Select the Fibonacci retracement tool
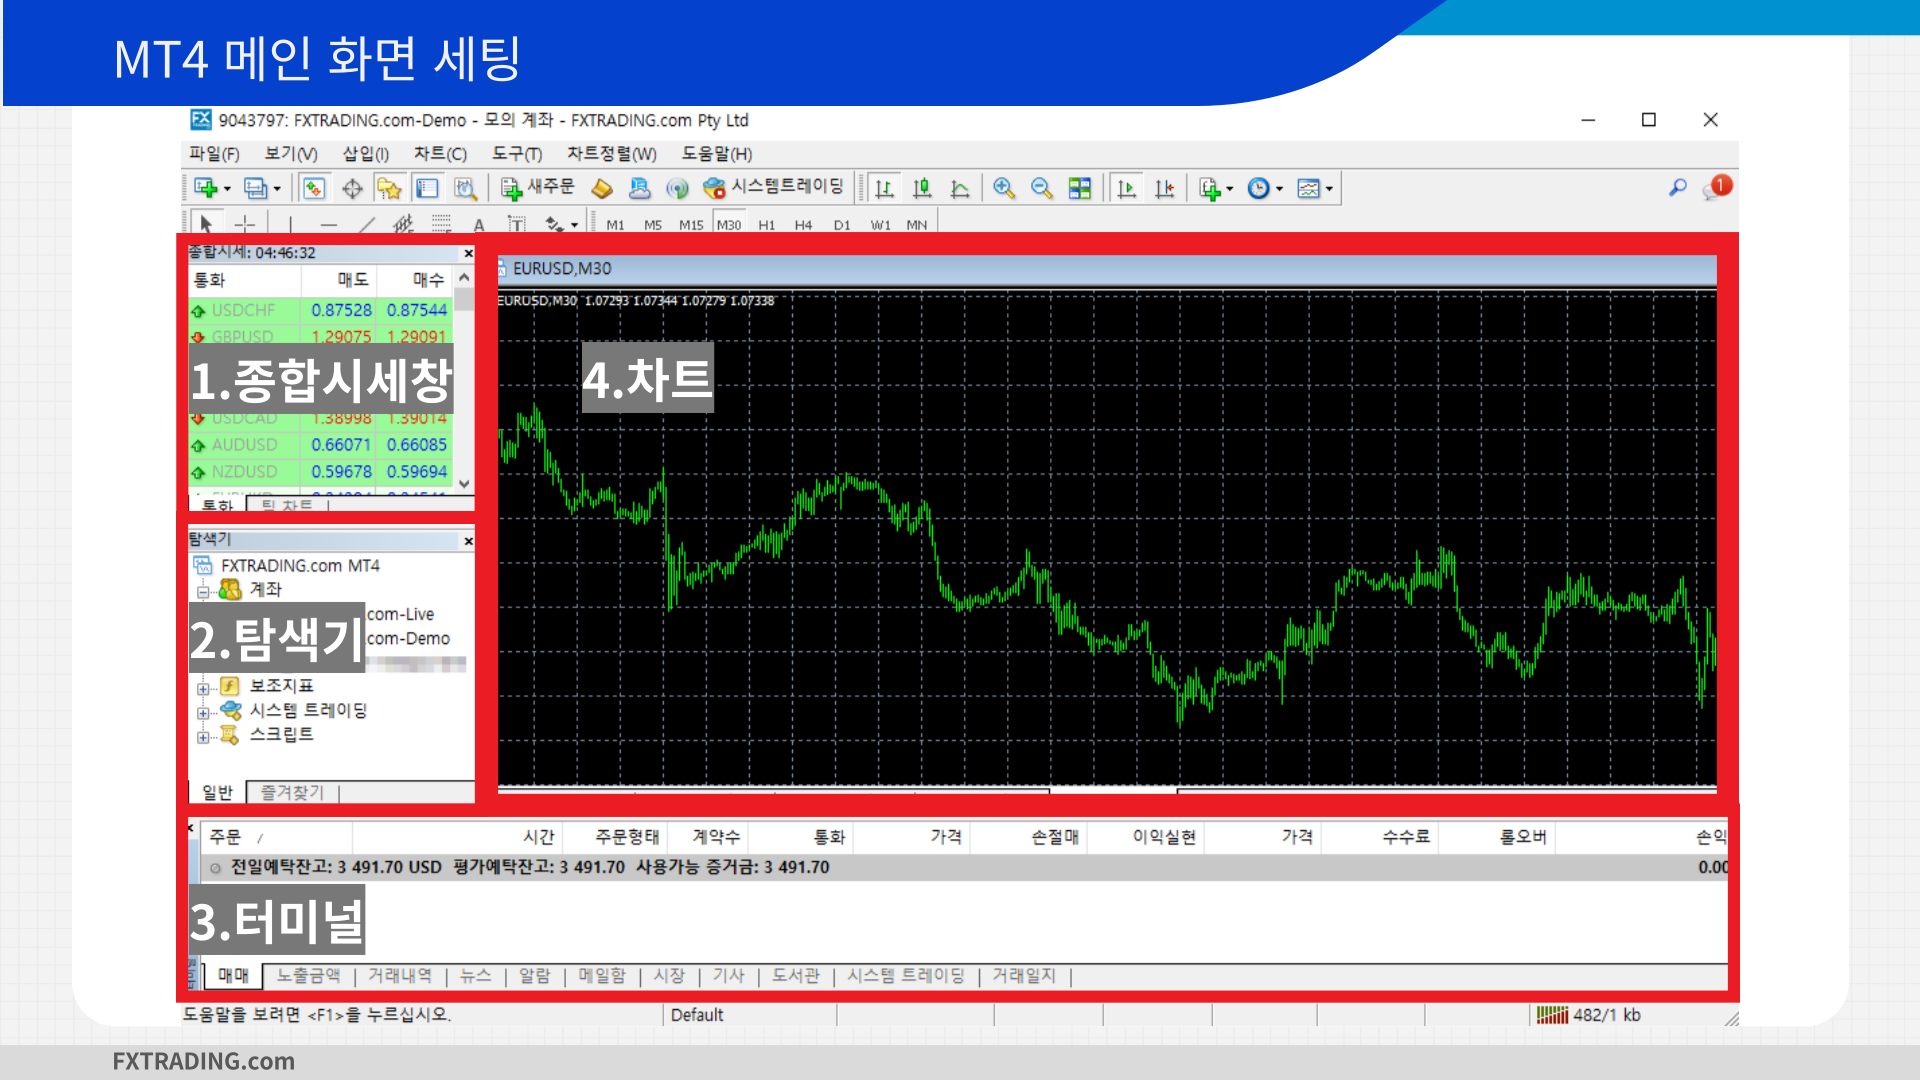 [441, 224]
